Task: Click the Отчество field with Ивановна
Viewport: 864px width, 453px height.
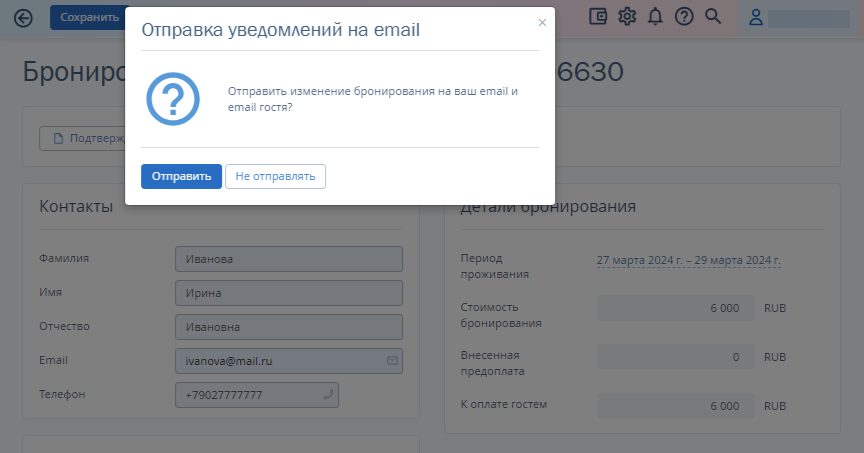Action: click(289, 327)
